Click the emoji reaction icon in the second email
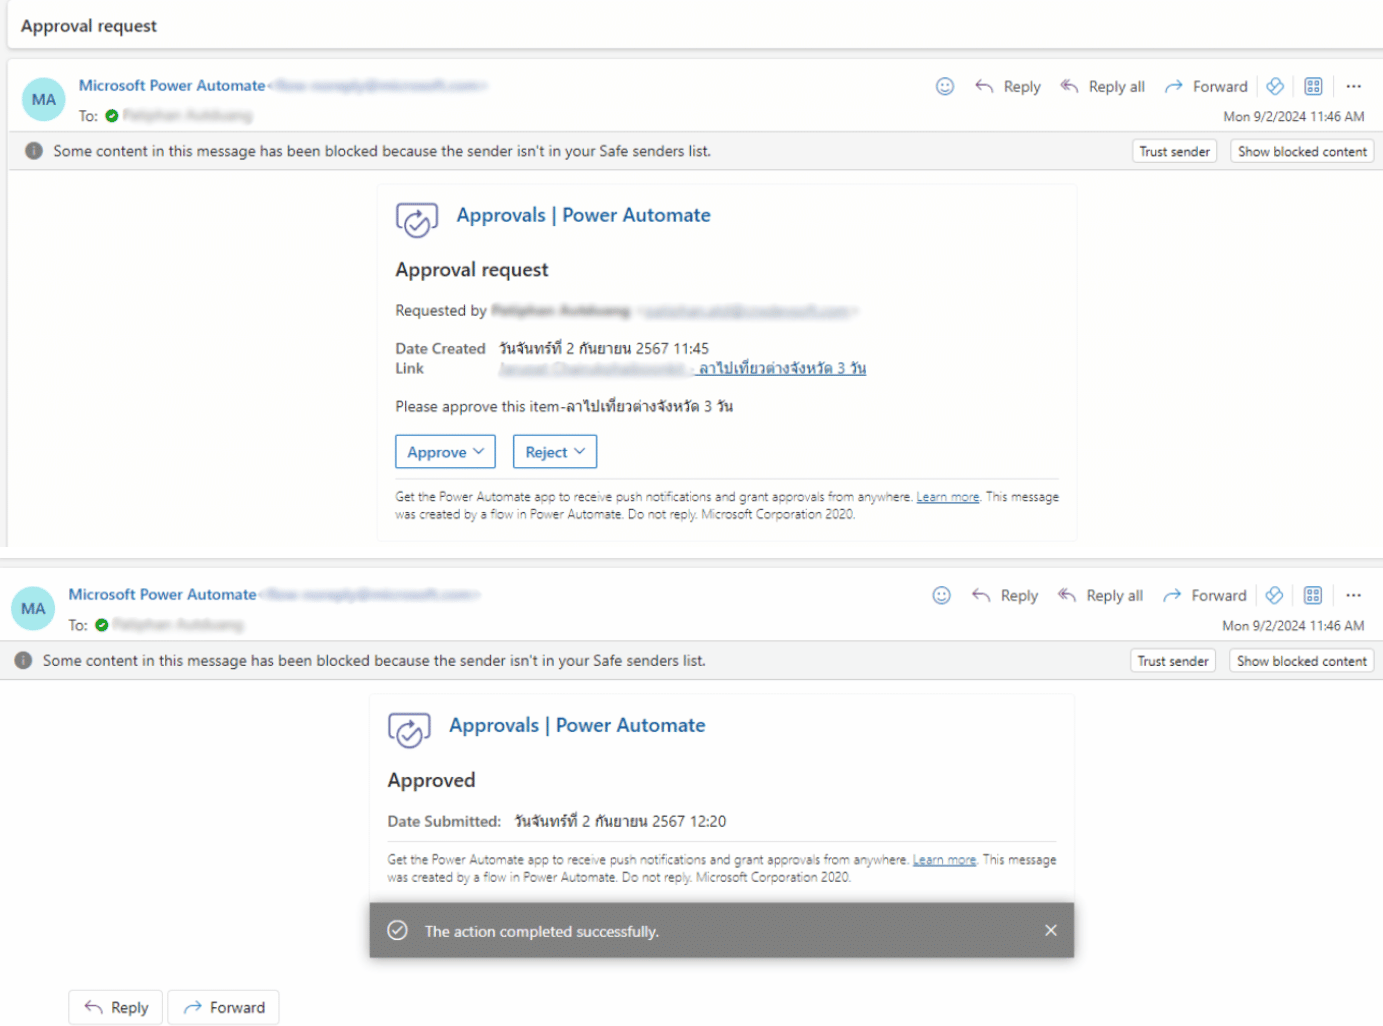Viewport: 1383px width, 1026px height. coord(941,595)
